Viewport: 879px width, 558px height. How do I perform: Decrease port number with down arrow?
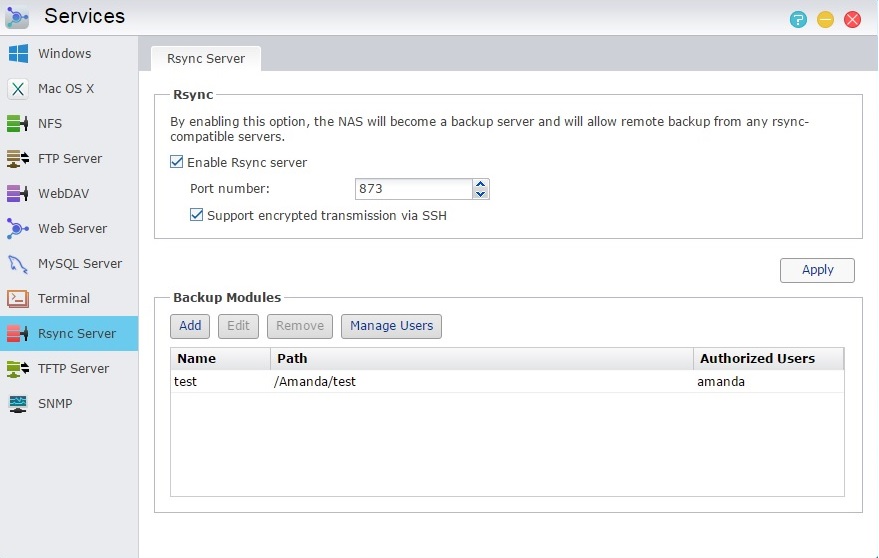(480, 194)
